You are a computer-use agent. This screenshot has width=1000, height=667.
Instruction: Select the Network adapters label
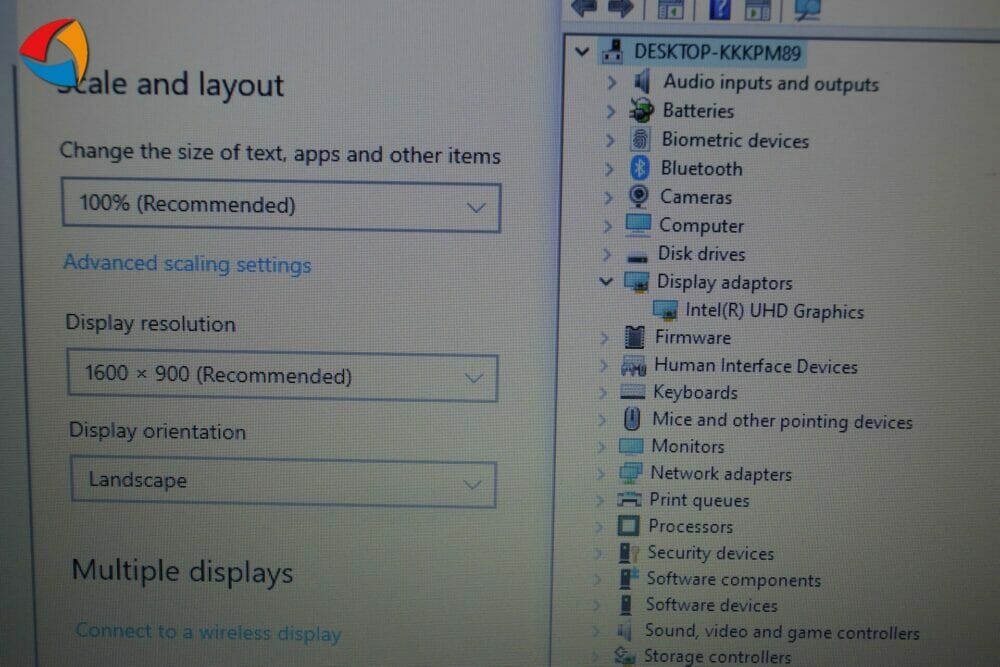(x=721, y=473)
